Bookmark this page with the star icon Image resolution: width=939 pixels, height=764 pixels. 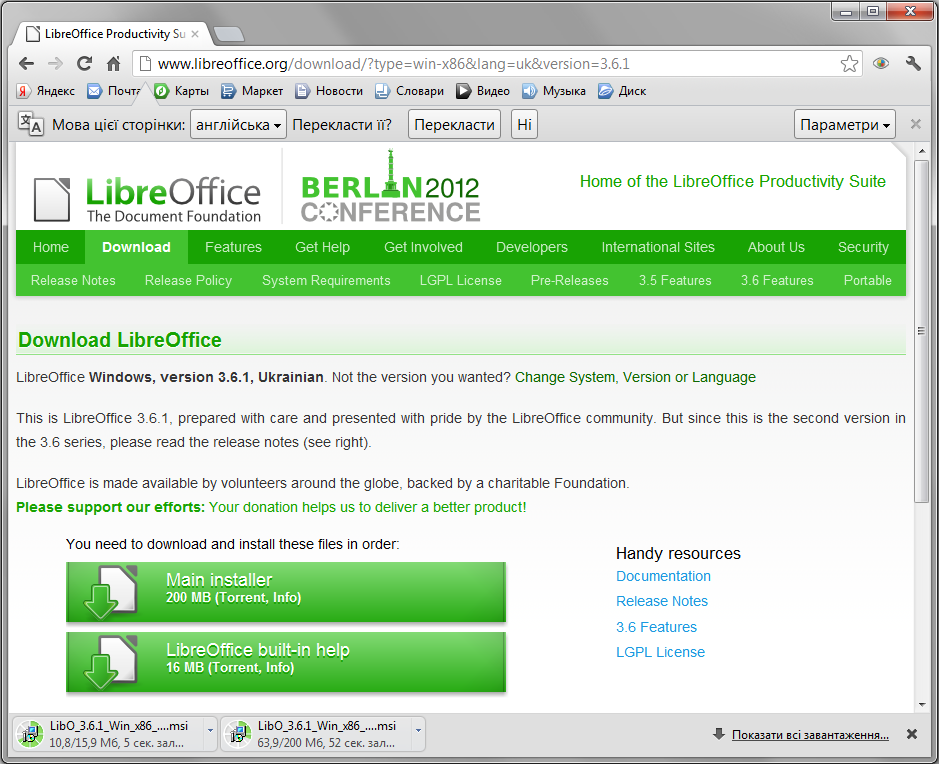pyautogui.click(x=849, y=63)
